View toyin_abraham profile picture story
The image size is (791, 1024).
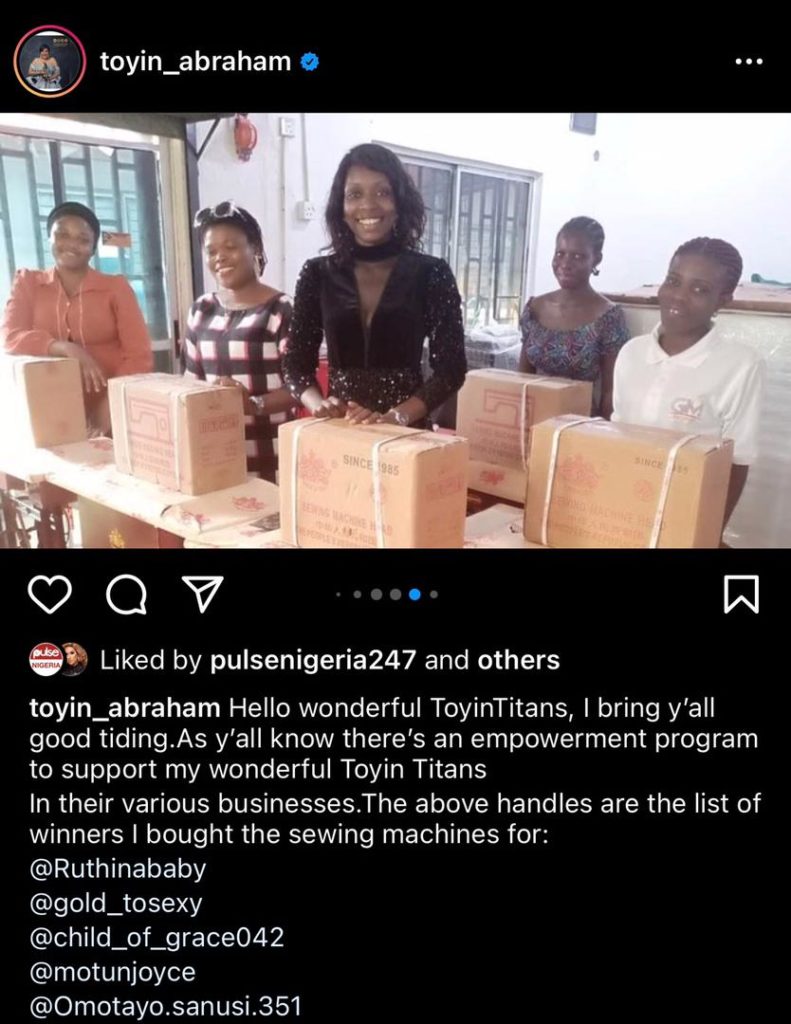tap(49, 61)
